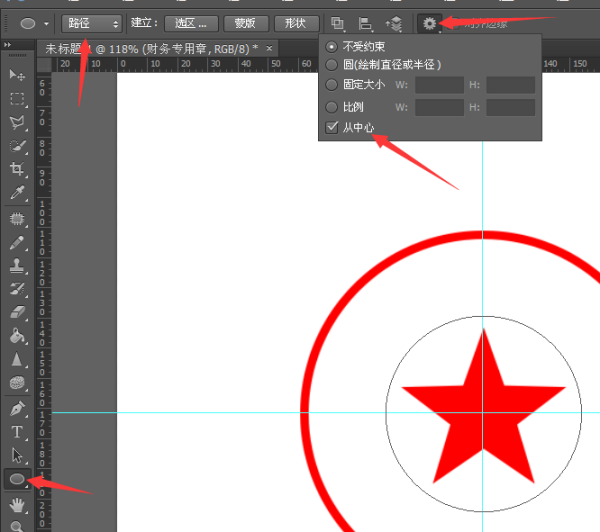Select the Clone Stamp tool
The width and height of the screenshot is (600, 532).
pos(17,266)
